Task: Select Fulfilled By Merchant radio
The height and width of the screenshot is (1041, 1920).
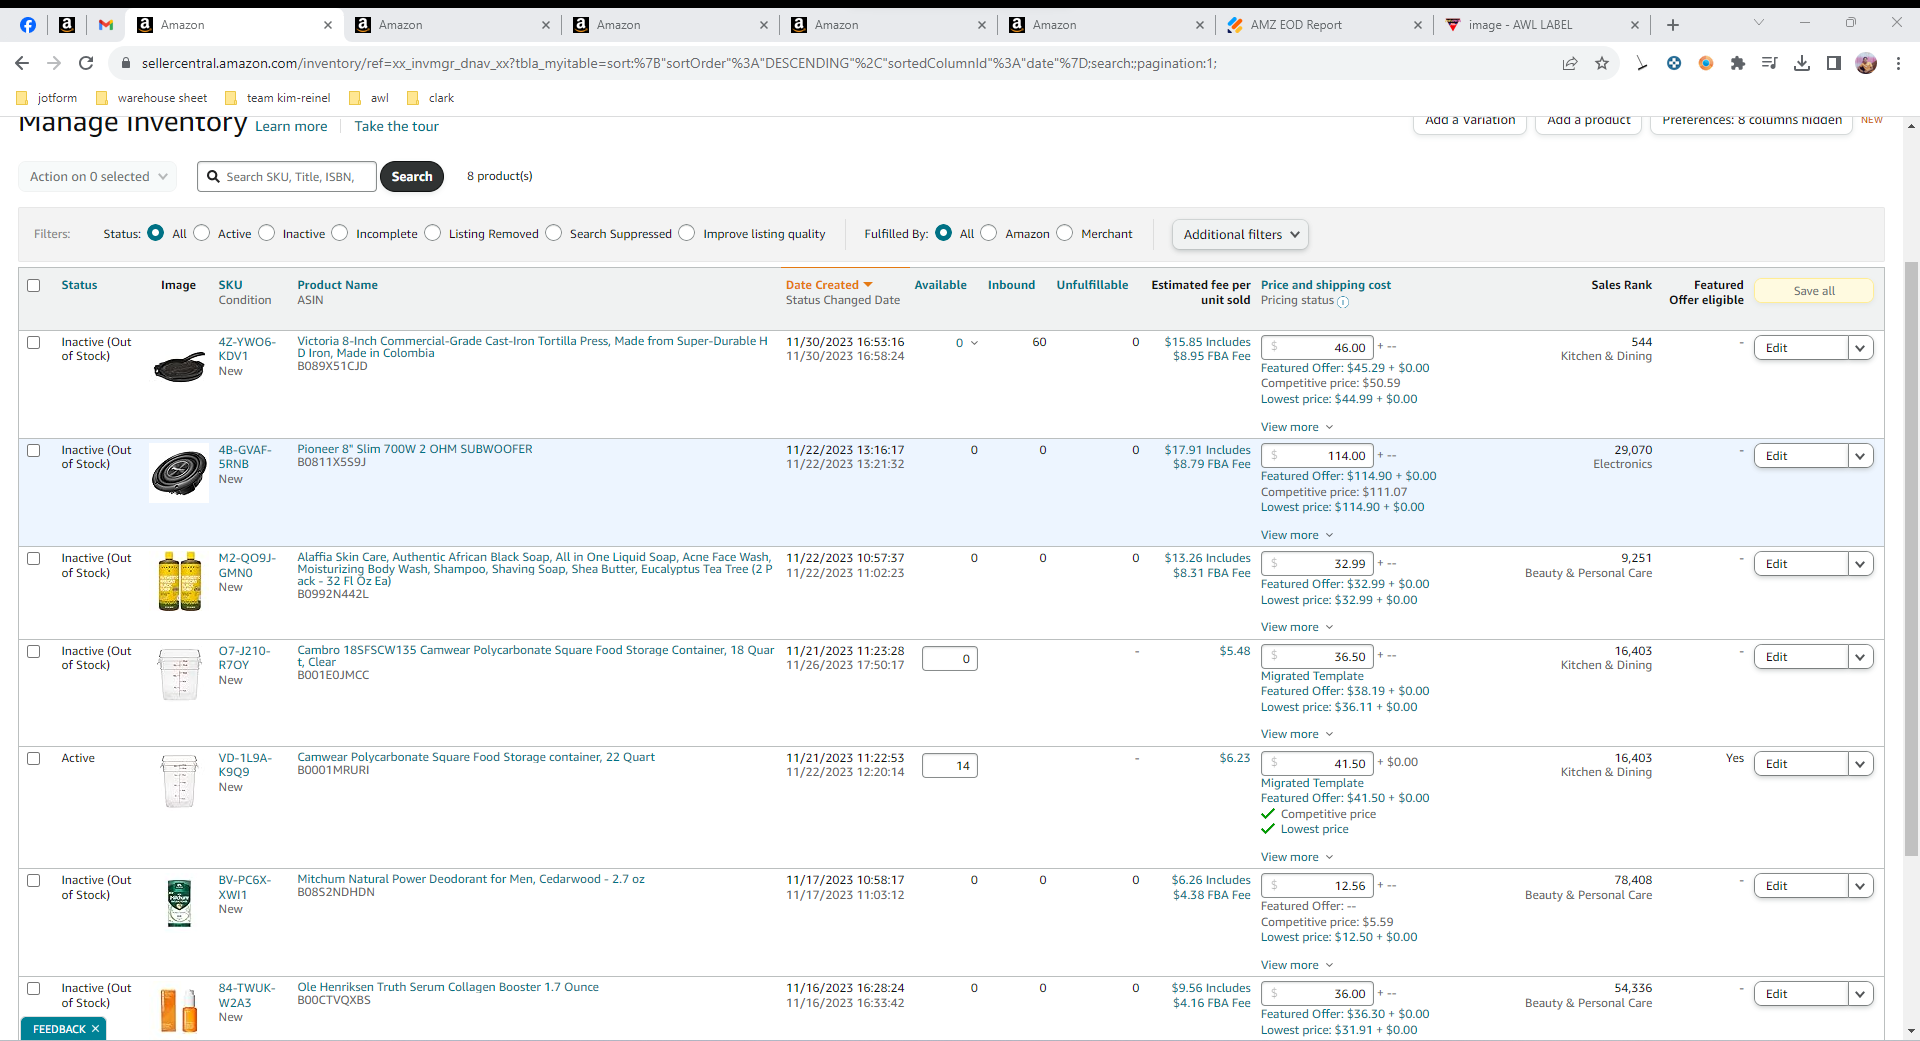Action: (x=1065, y=233)
